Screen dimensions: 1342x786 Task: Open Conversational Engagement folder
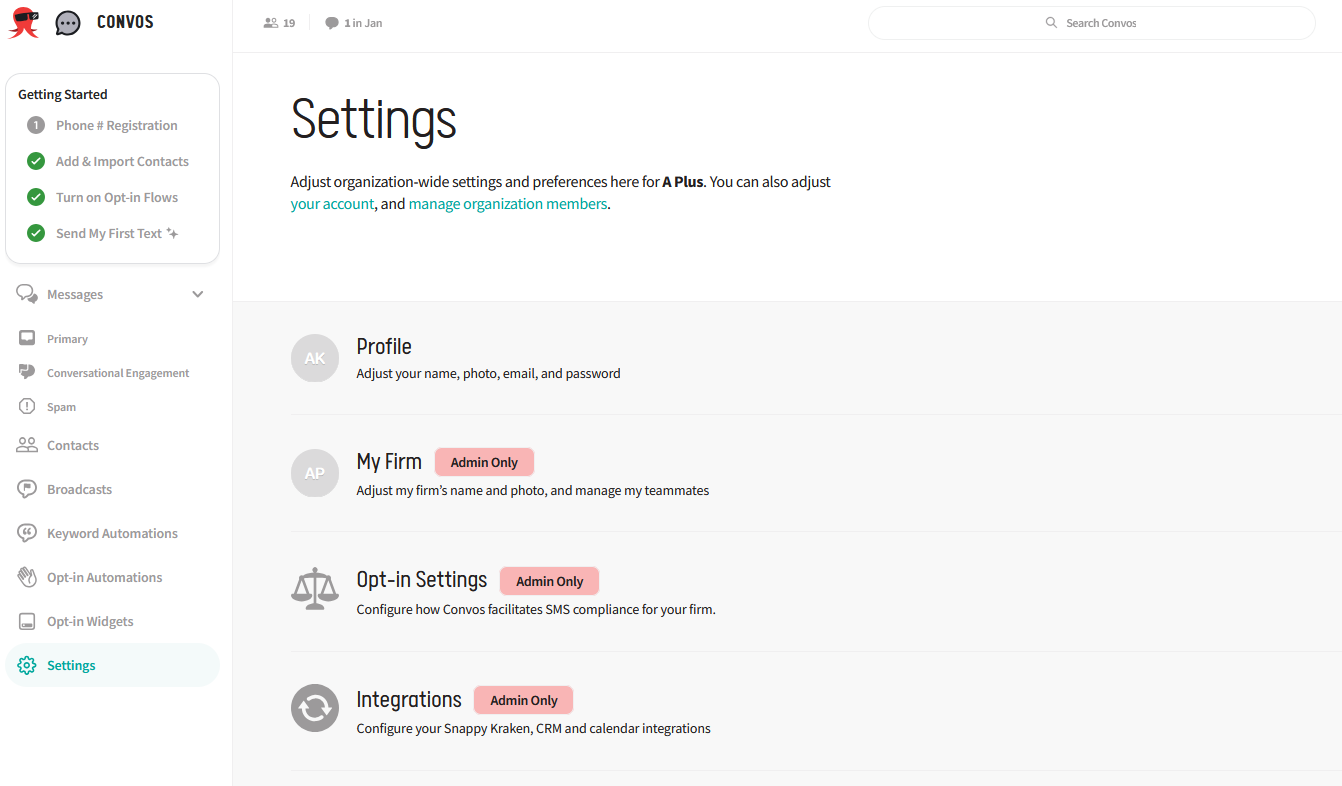coord(118,373)
